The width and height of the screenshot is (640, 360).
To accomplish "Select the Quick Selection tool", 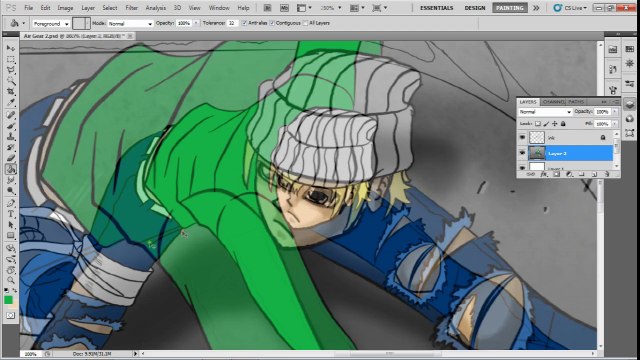I will click(11, 81).
